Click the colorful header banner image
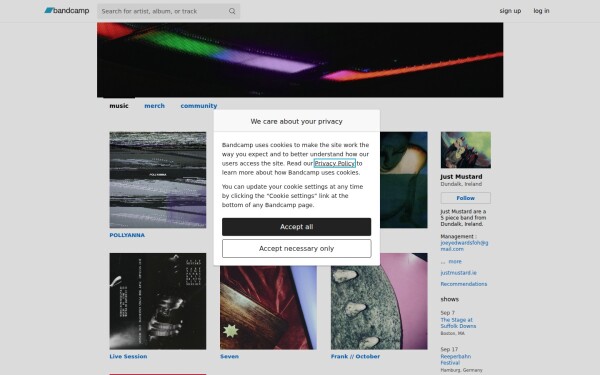Screen dimensions: 600x375 click(x=300, y=60)
